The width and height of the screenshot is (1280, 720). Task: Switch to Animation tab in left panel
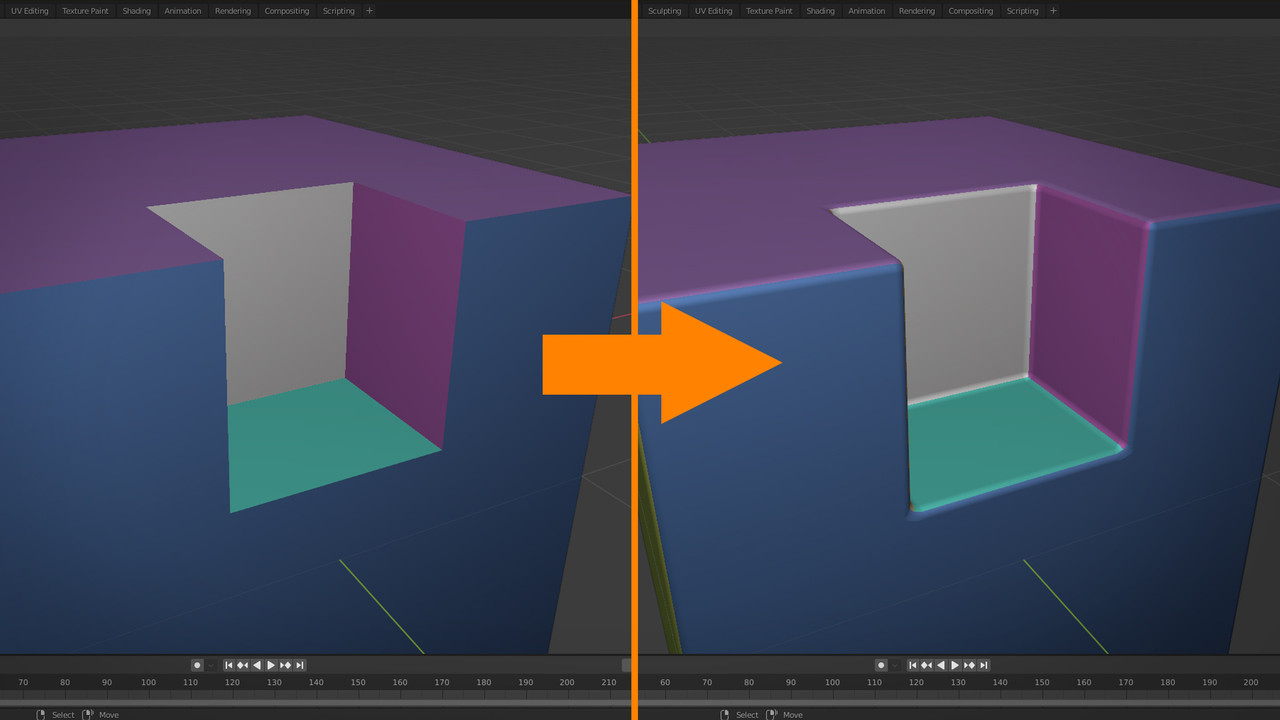183,11
